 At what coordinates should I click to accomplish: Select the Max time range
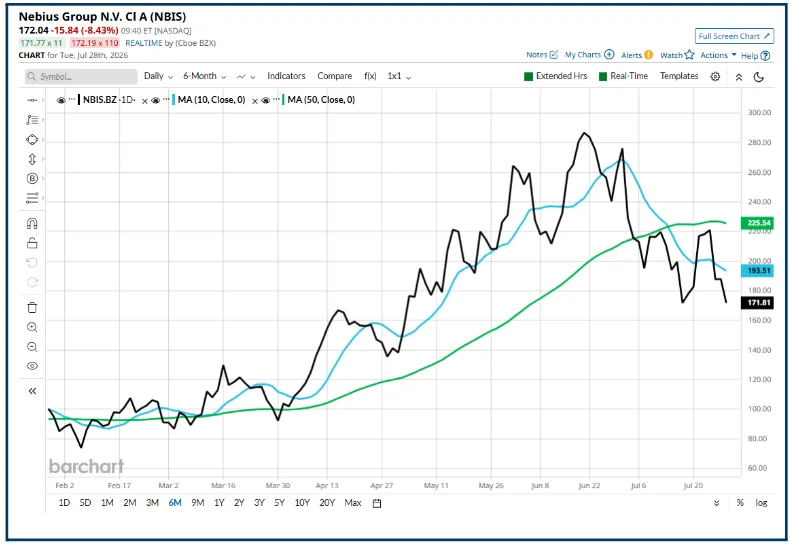[353, 503]
